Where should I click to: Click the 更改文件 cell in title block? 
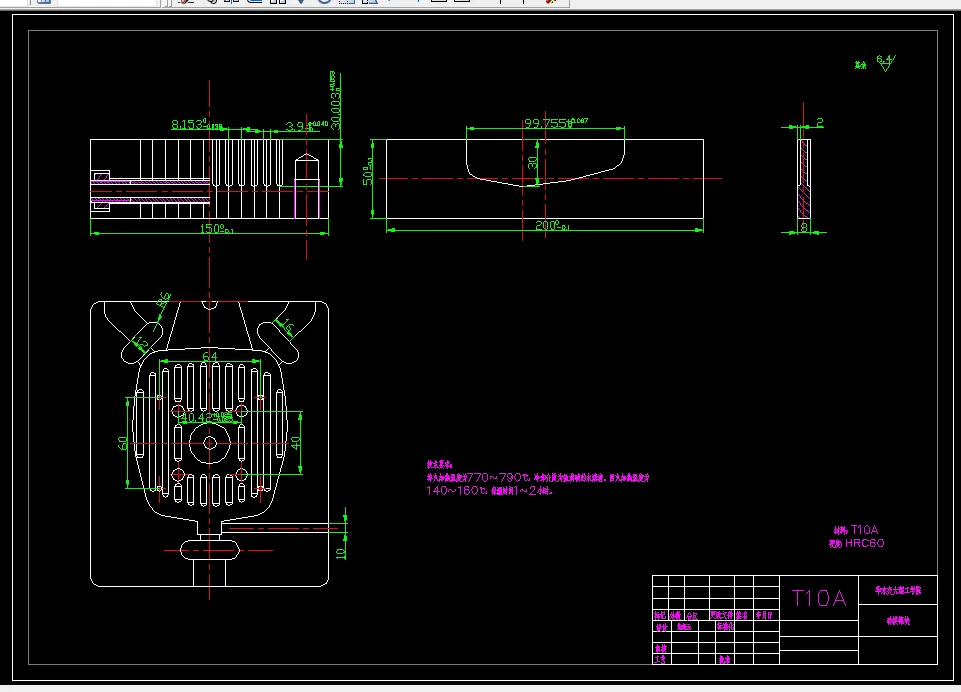point(721,615)
